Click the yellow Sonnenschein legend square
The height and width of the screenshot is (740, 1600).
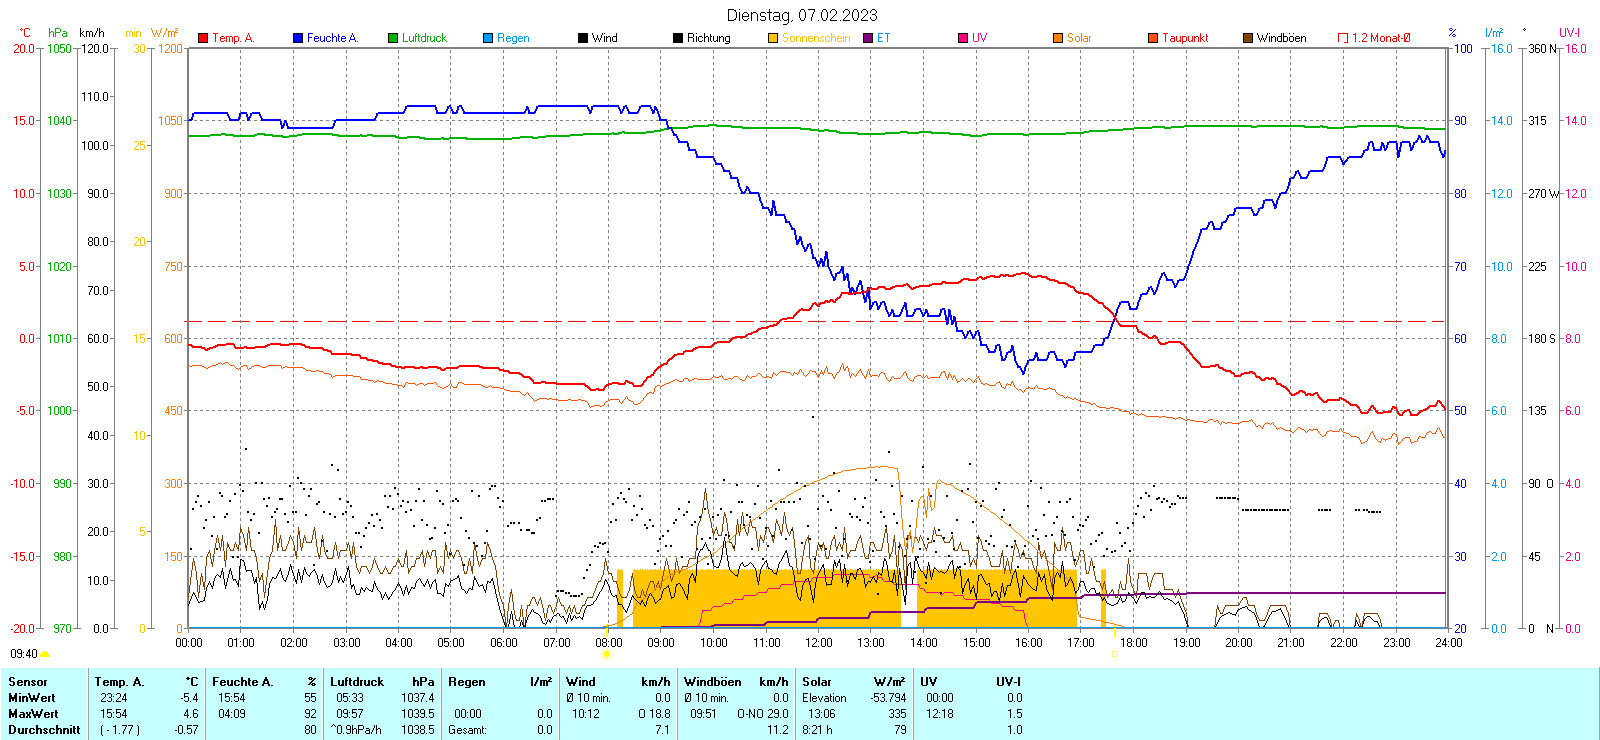[x=773, y=38]
